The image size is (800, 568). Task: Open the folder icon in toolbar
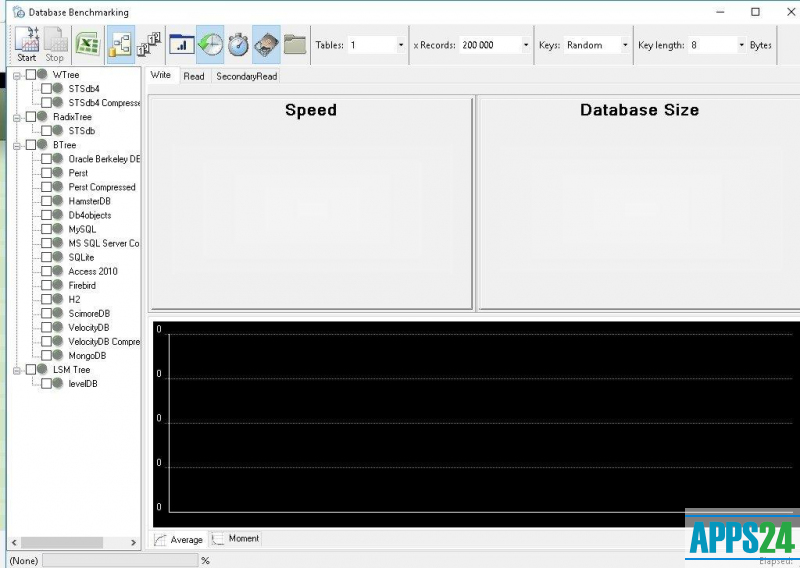[294, 45]
